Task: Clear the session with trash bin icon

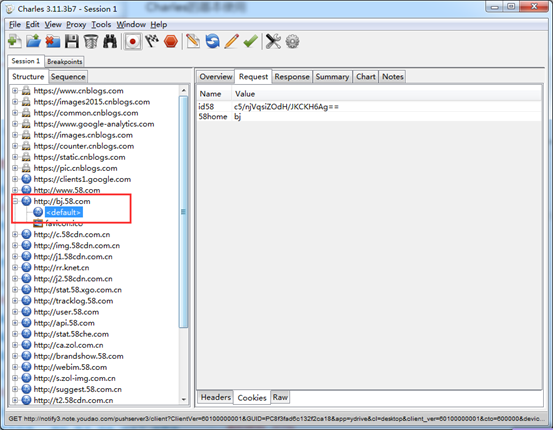Action: point(91,42)
